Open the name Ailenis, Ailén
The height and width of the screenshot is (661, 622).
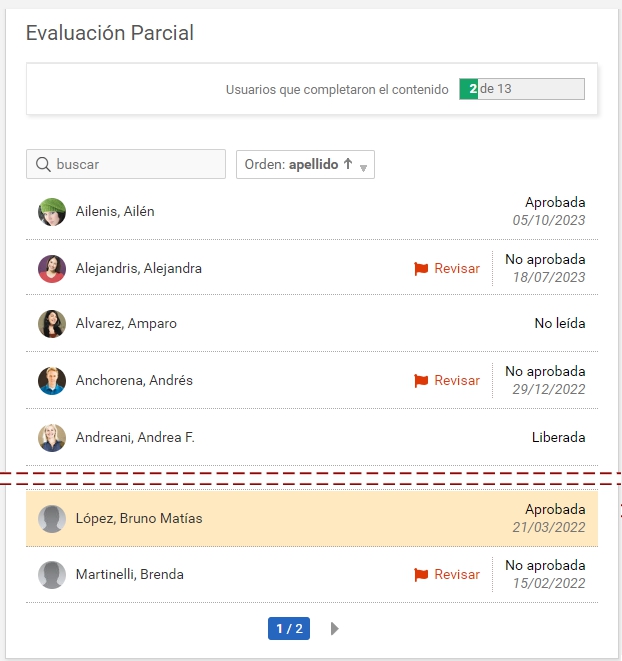tap(115, 212)
